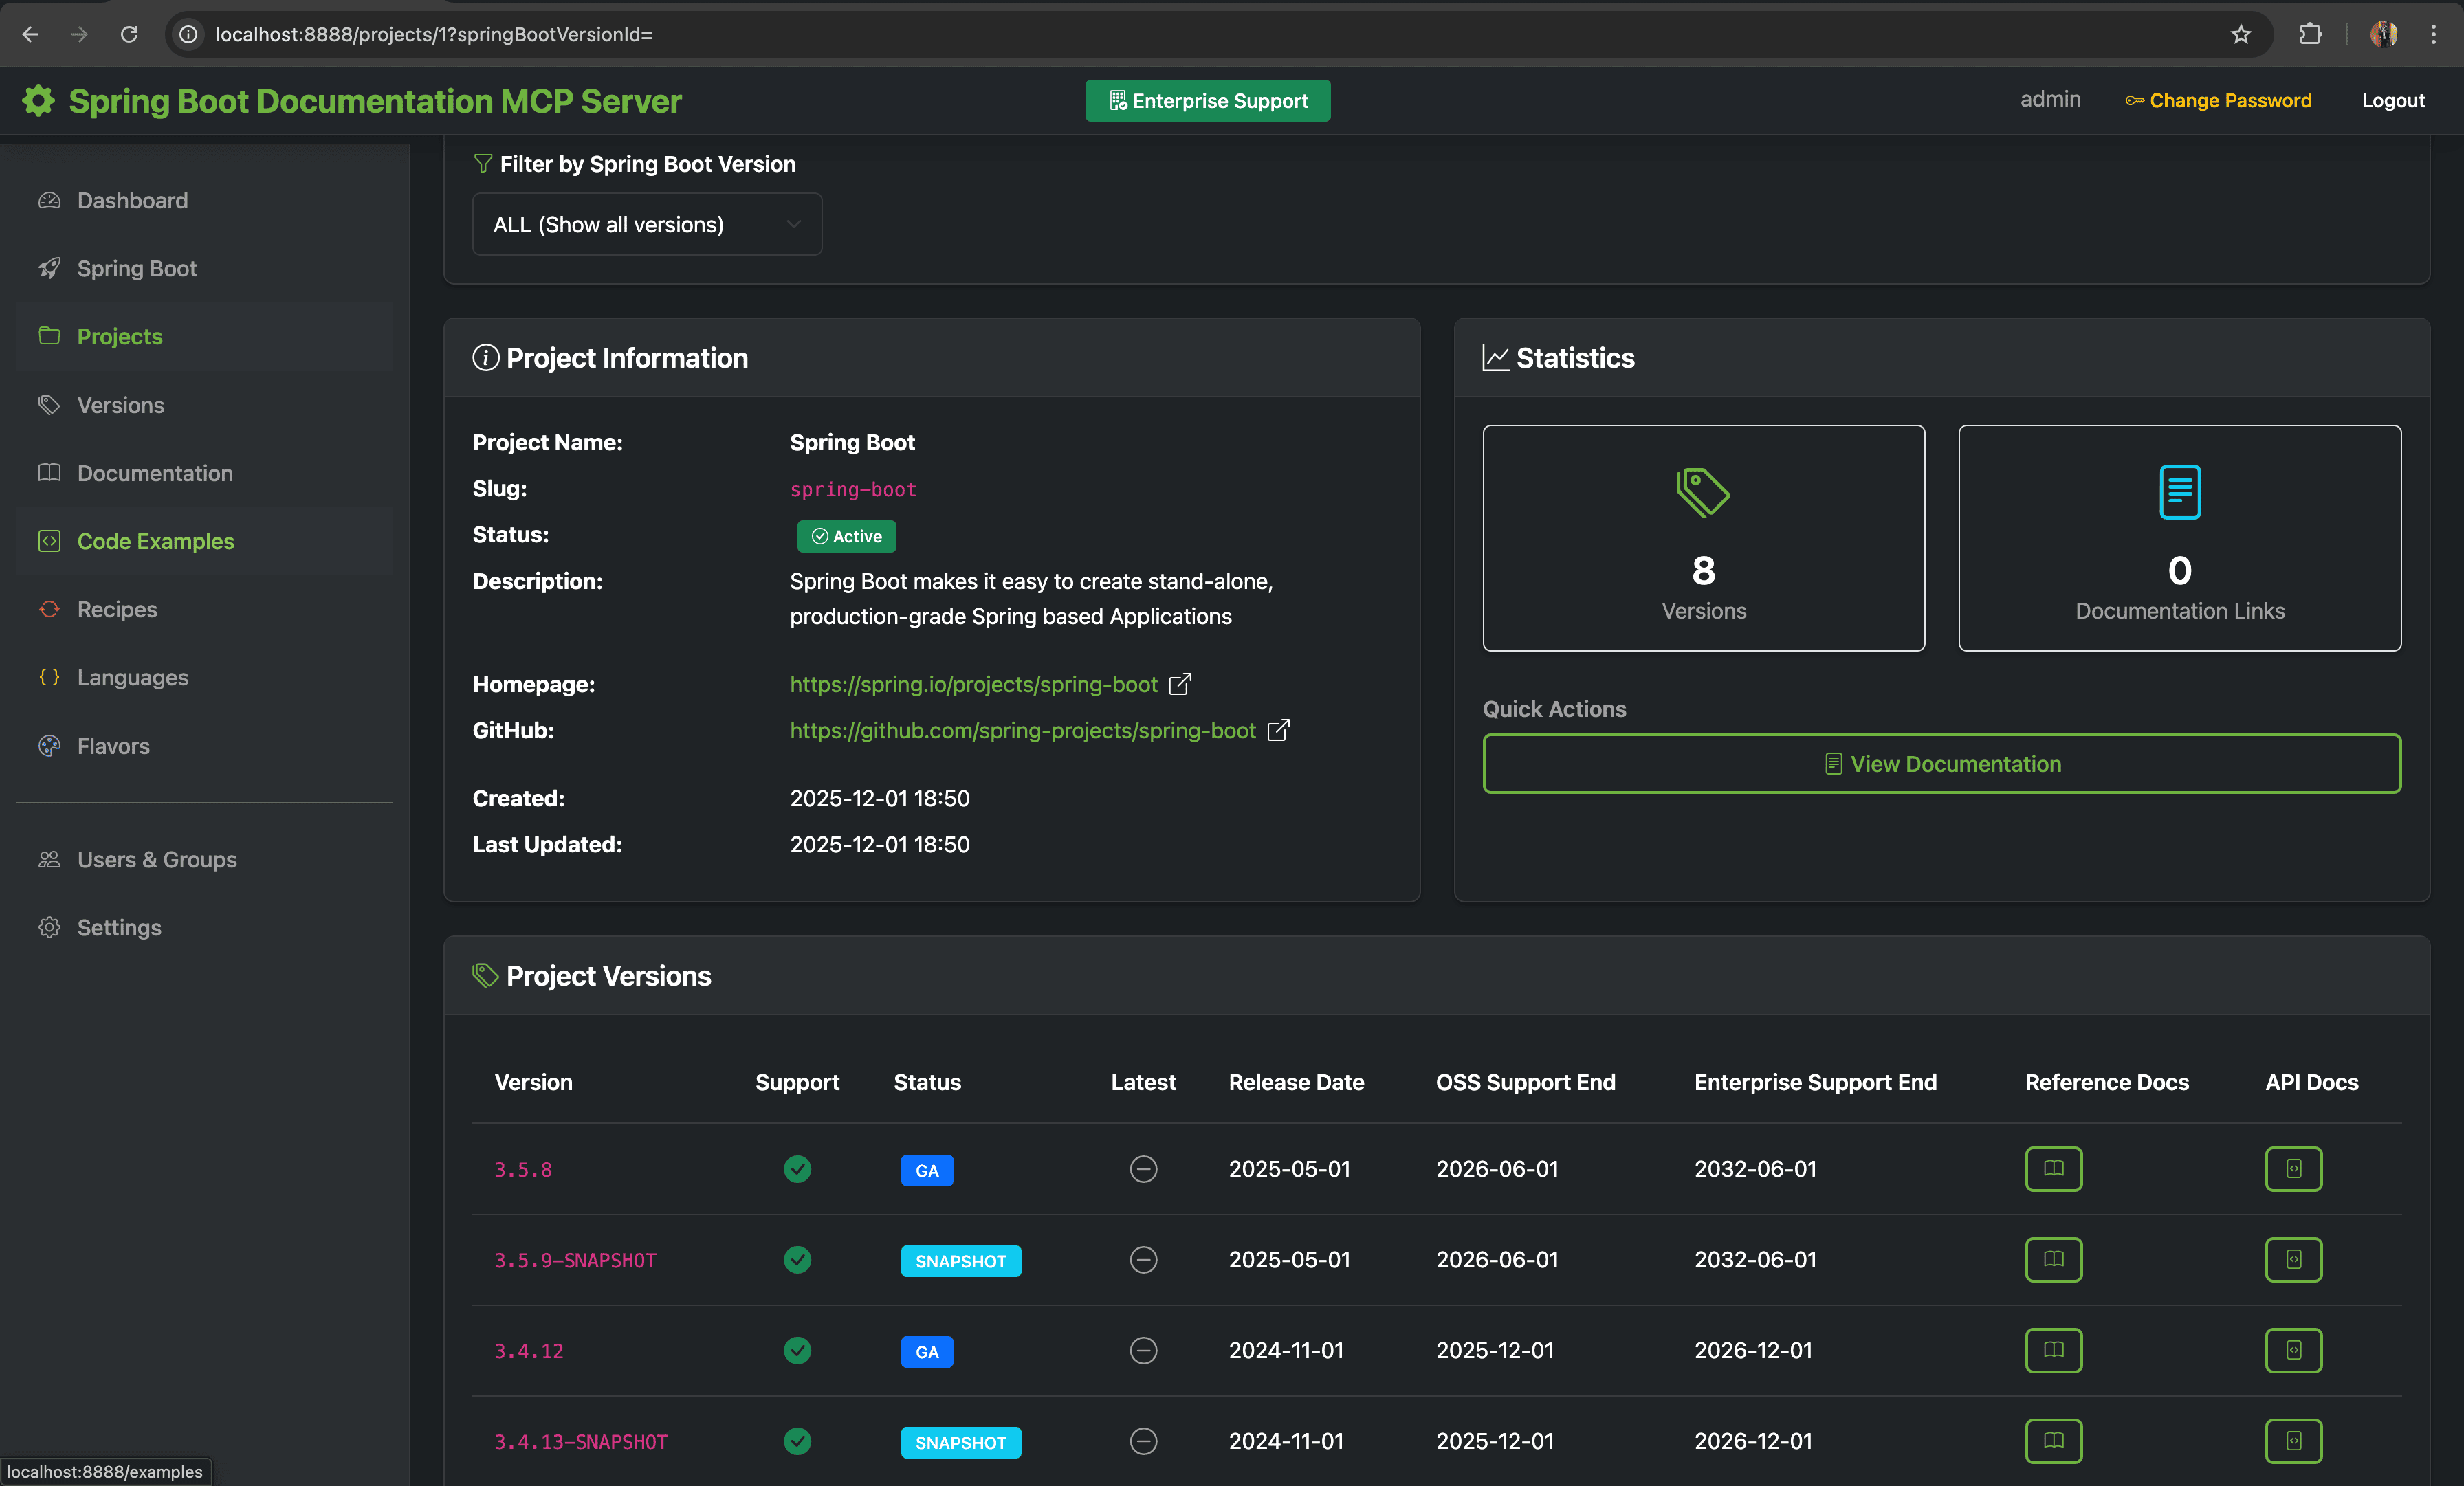
Task: Open GitHub link via external-link arrow icon
Action: click(1278, 731)
